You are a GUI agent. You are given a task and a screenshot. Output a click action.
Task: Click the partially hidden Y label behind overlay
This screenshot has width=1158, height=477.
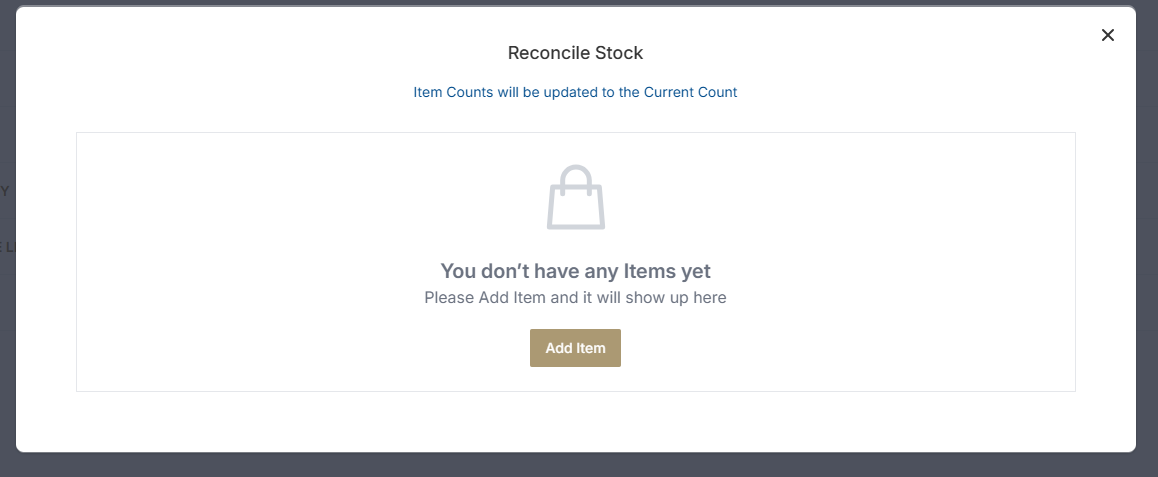5,191
